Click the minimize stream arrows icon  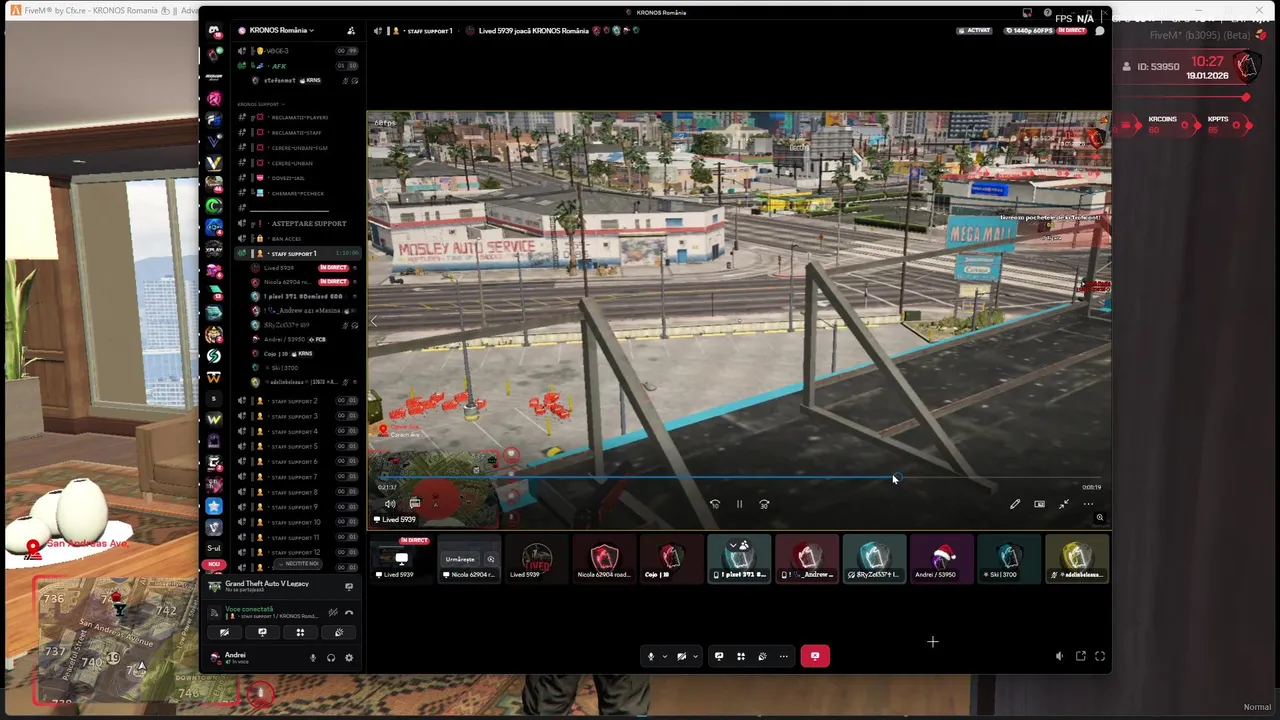point(1064,504)
